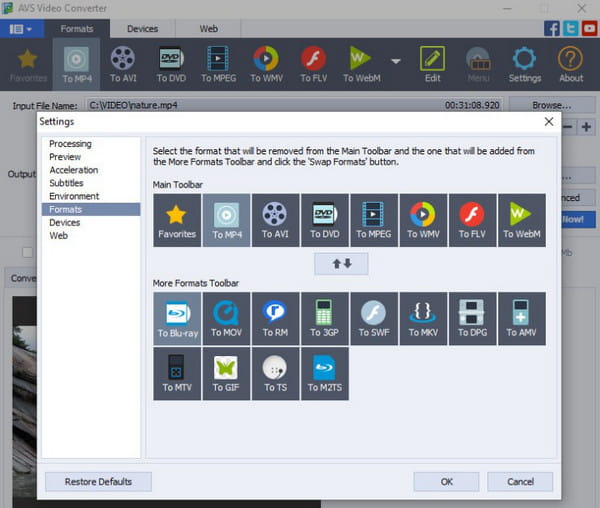Open the view mode dropdown button
600x508 pixels.
(x=21, y=29)
